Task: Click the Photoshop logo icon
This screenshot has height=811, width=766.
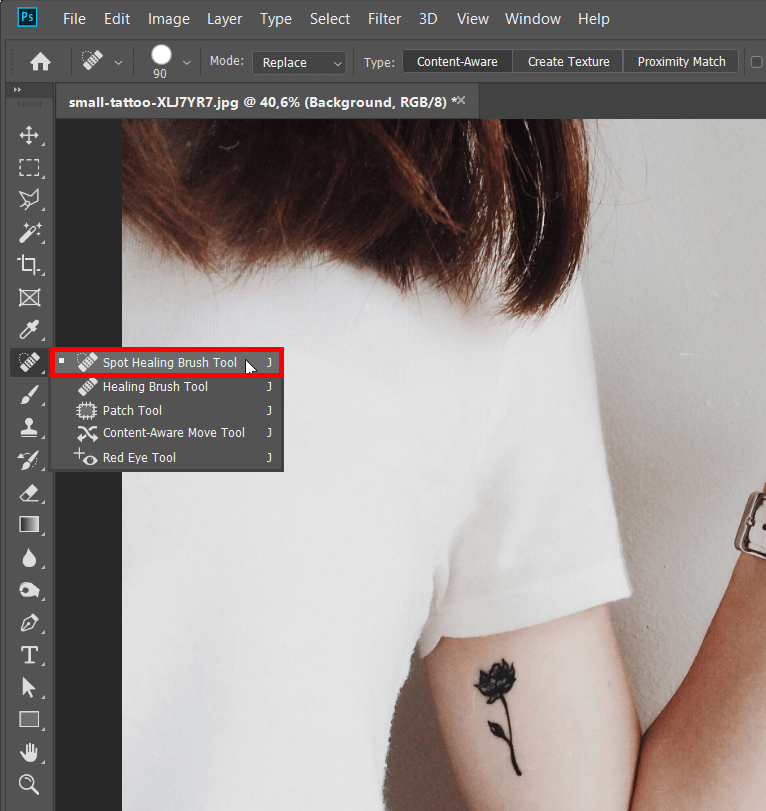Action: pyautogui.click(x=27, y=17)
